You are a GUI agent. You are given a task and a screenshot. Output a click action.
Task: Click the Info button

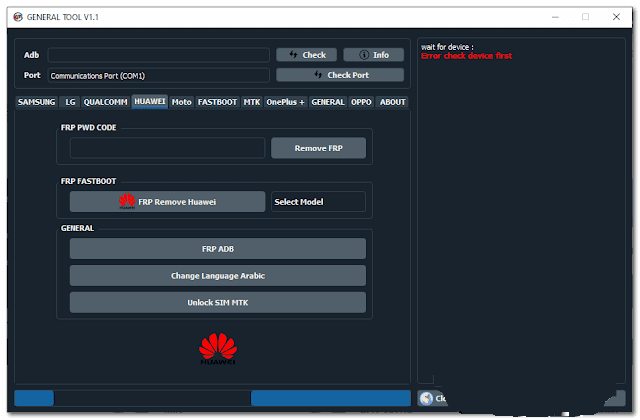(x=373, y=55)
